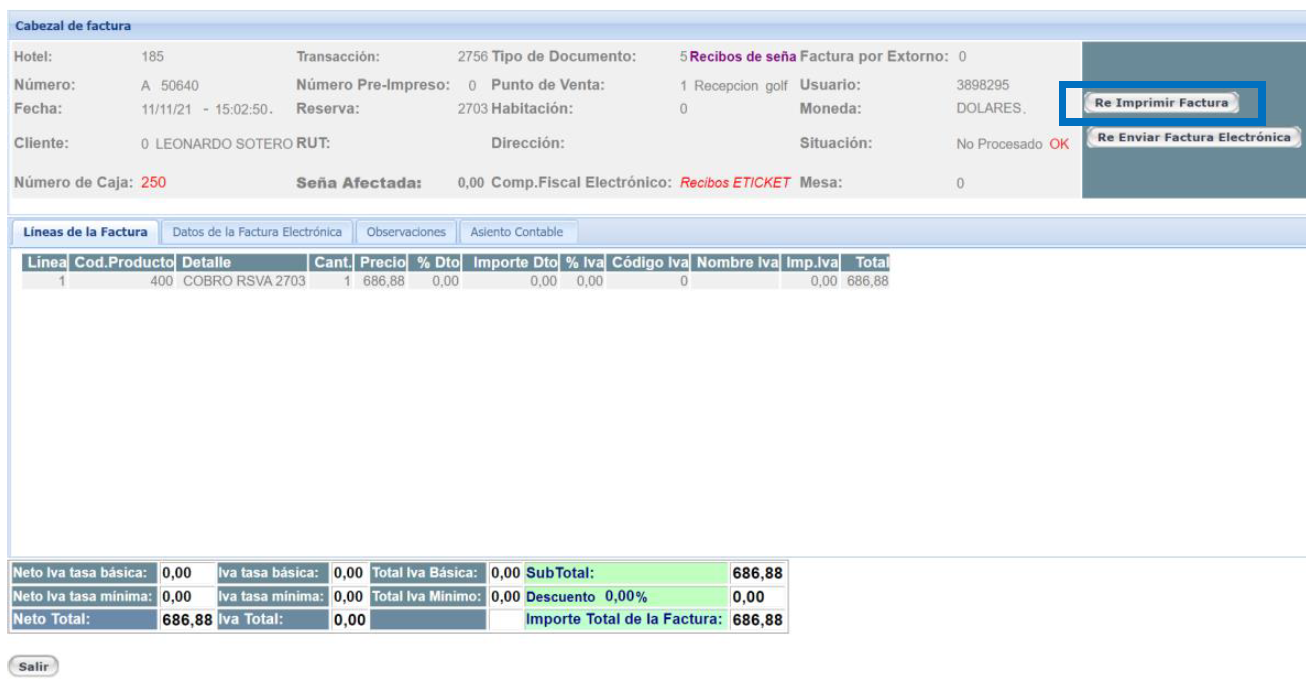Click the Código Iva column header

[x=650, y=263]
